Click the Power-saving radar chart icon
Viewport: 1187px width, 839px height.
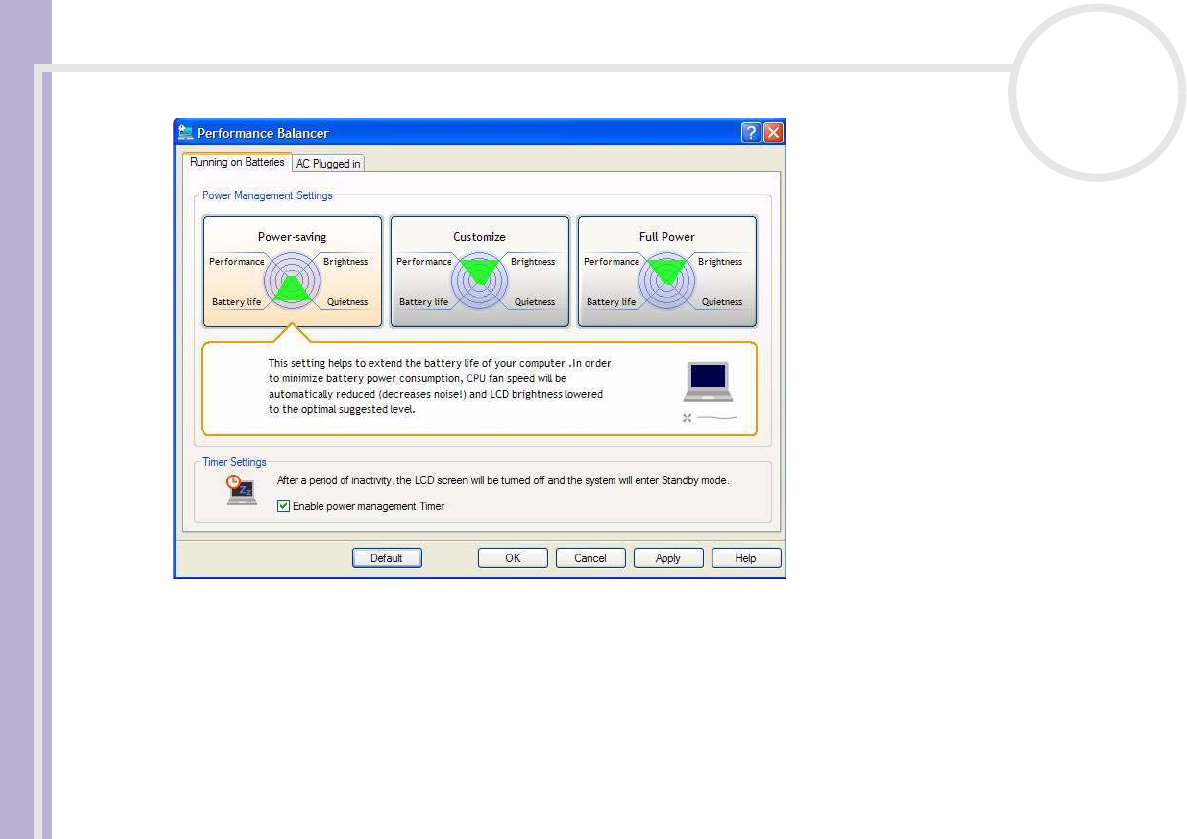tap(292, 281)
